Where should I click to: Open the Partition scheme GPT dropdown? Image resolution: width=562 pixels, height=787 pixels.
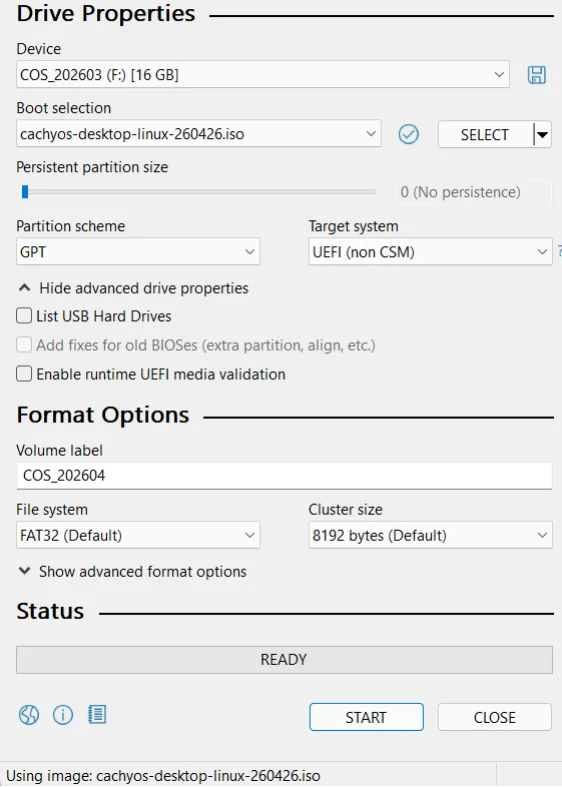138,251
